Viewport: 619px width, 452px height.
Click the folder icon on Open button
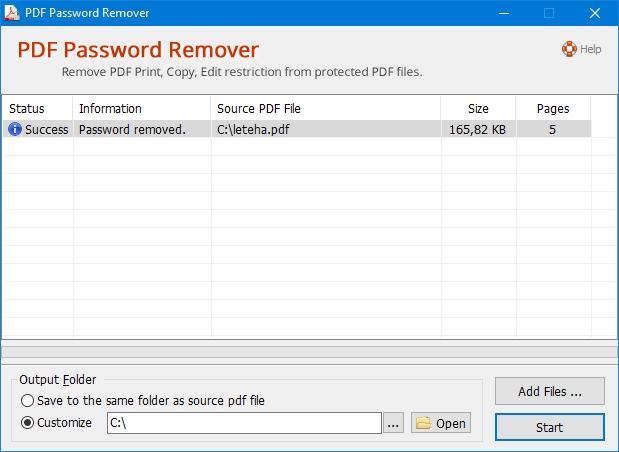[x=423, y=423]
